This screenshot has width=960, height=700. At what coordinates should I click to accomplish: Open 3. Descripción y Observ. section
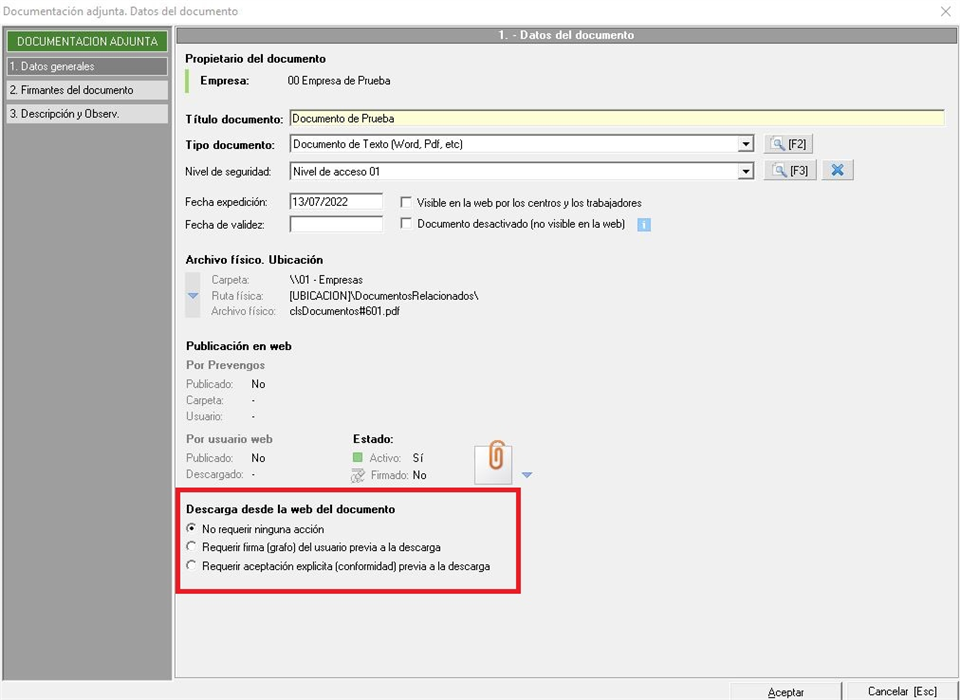point(87,114)
